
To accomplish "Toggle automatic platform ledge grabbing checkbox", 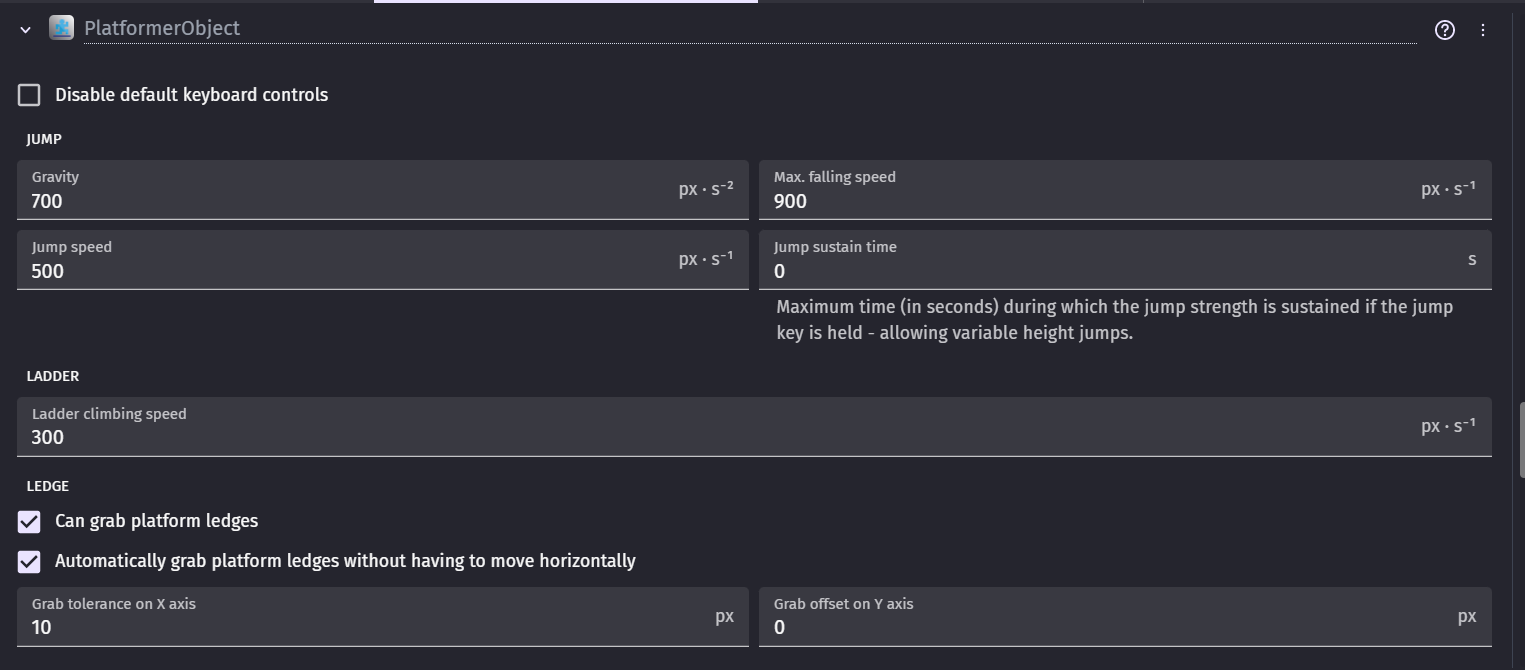I will coord(29,562).
